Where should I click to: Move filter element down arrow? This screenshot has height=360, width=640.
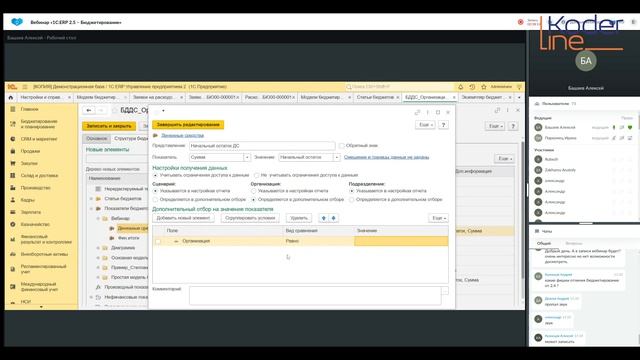pos(333,218)
